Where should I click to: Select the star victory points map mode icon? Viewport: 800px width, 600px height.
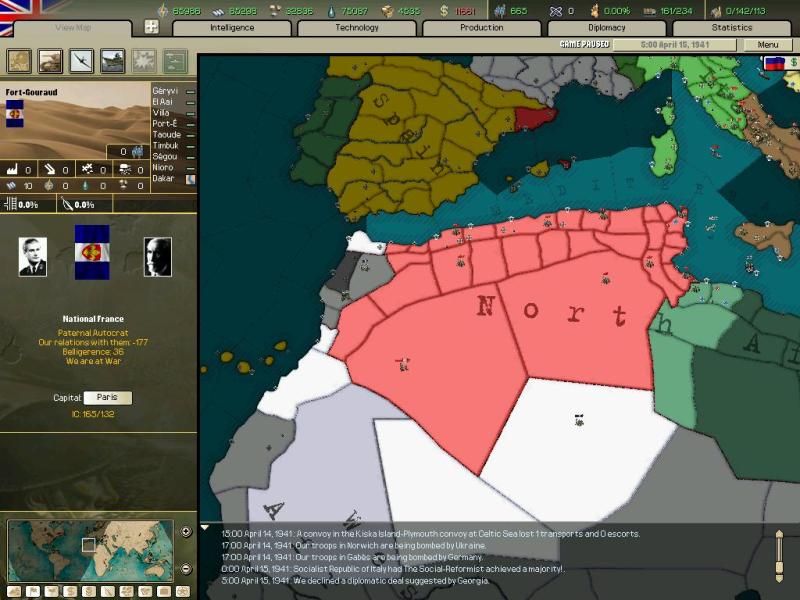click(x=183, y=591)
